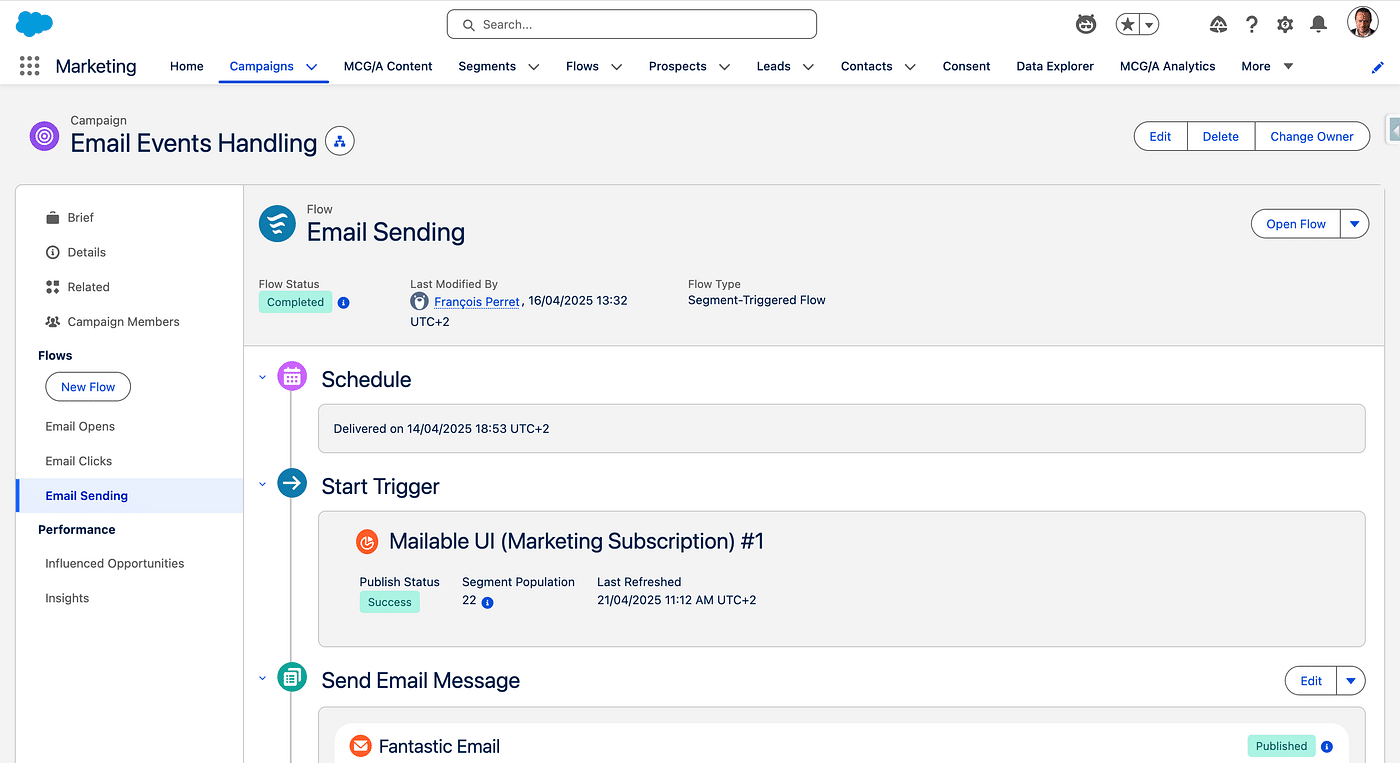Click the pencil edit navigation icon
The width and height of the screenshot is (1400, 763).
[1378, 67]
